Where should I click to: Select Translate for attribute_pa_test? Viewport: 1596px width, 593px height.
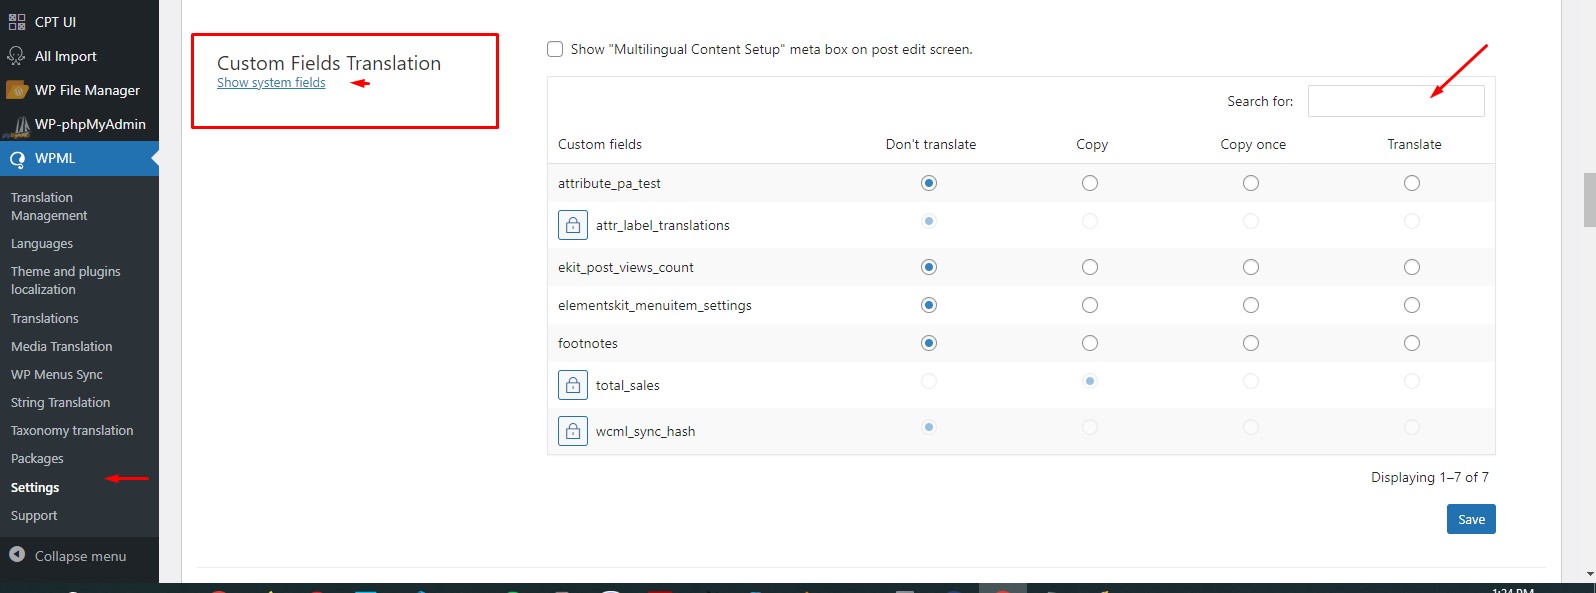[1412, 183]
